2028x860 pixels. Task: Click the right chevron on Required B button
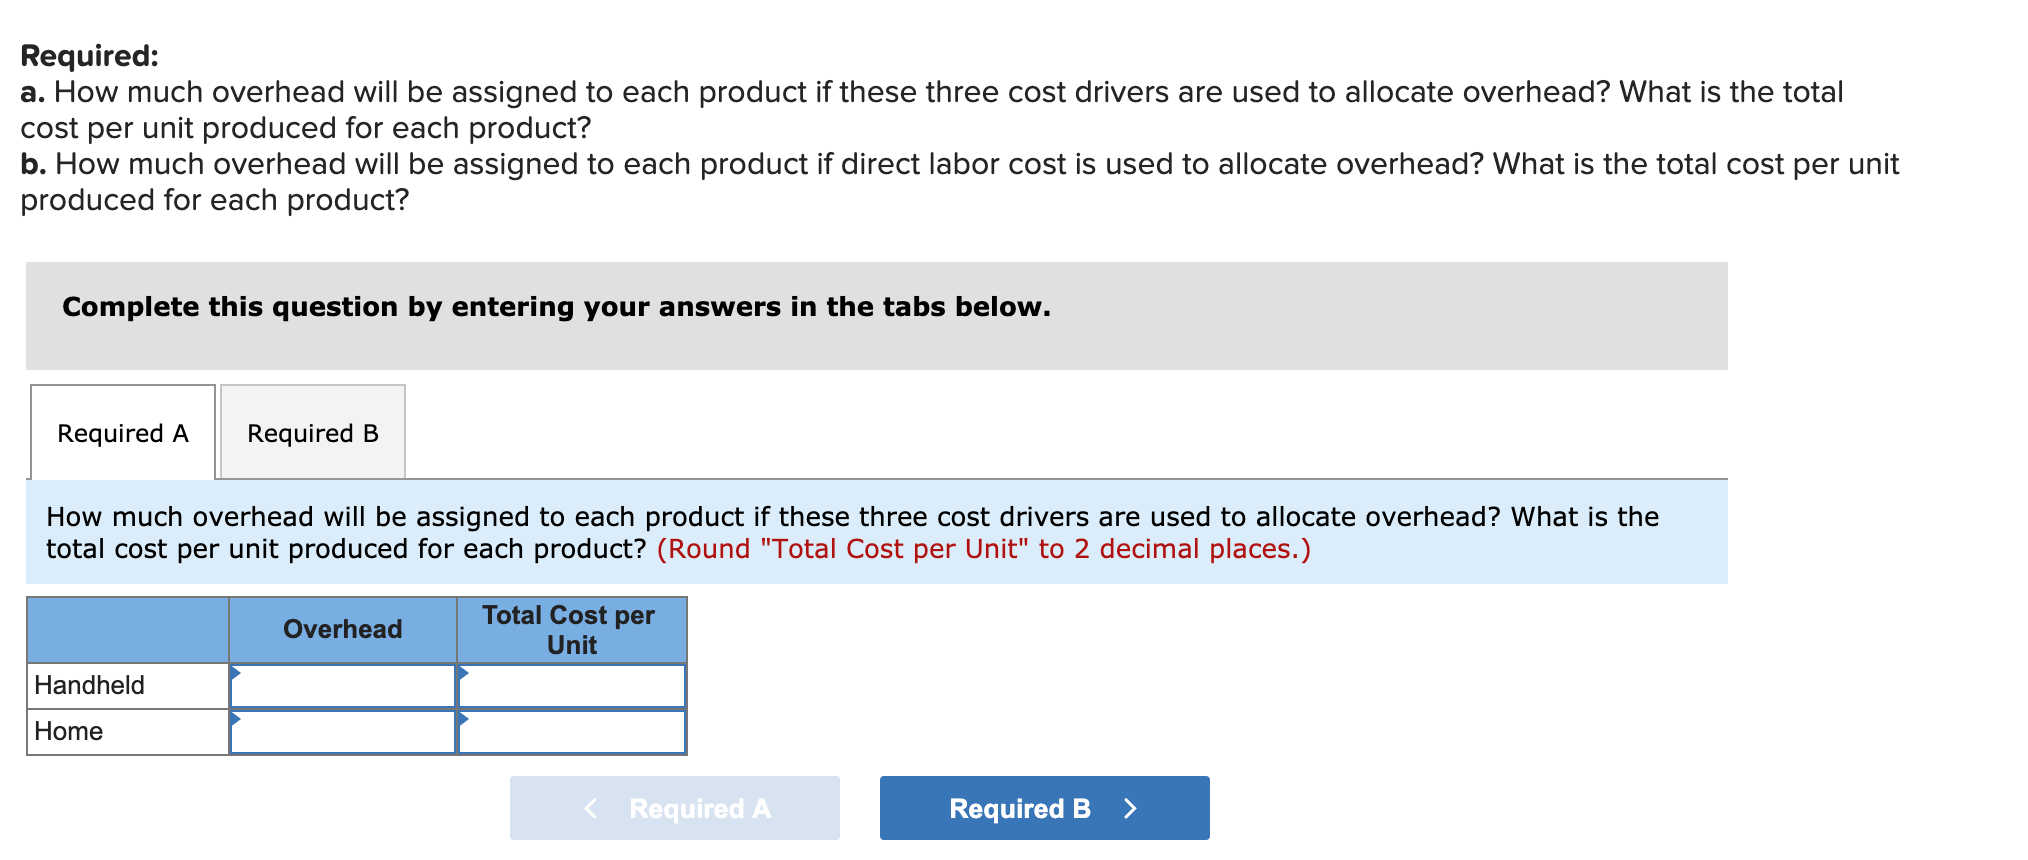click(1130, 807)
